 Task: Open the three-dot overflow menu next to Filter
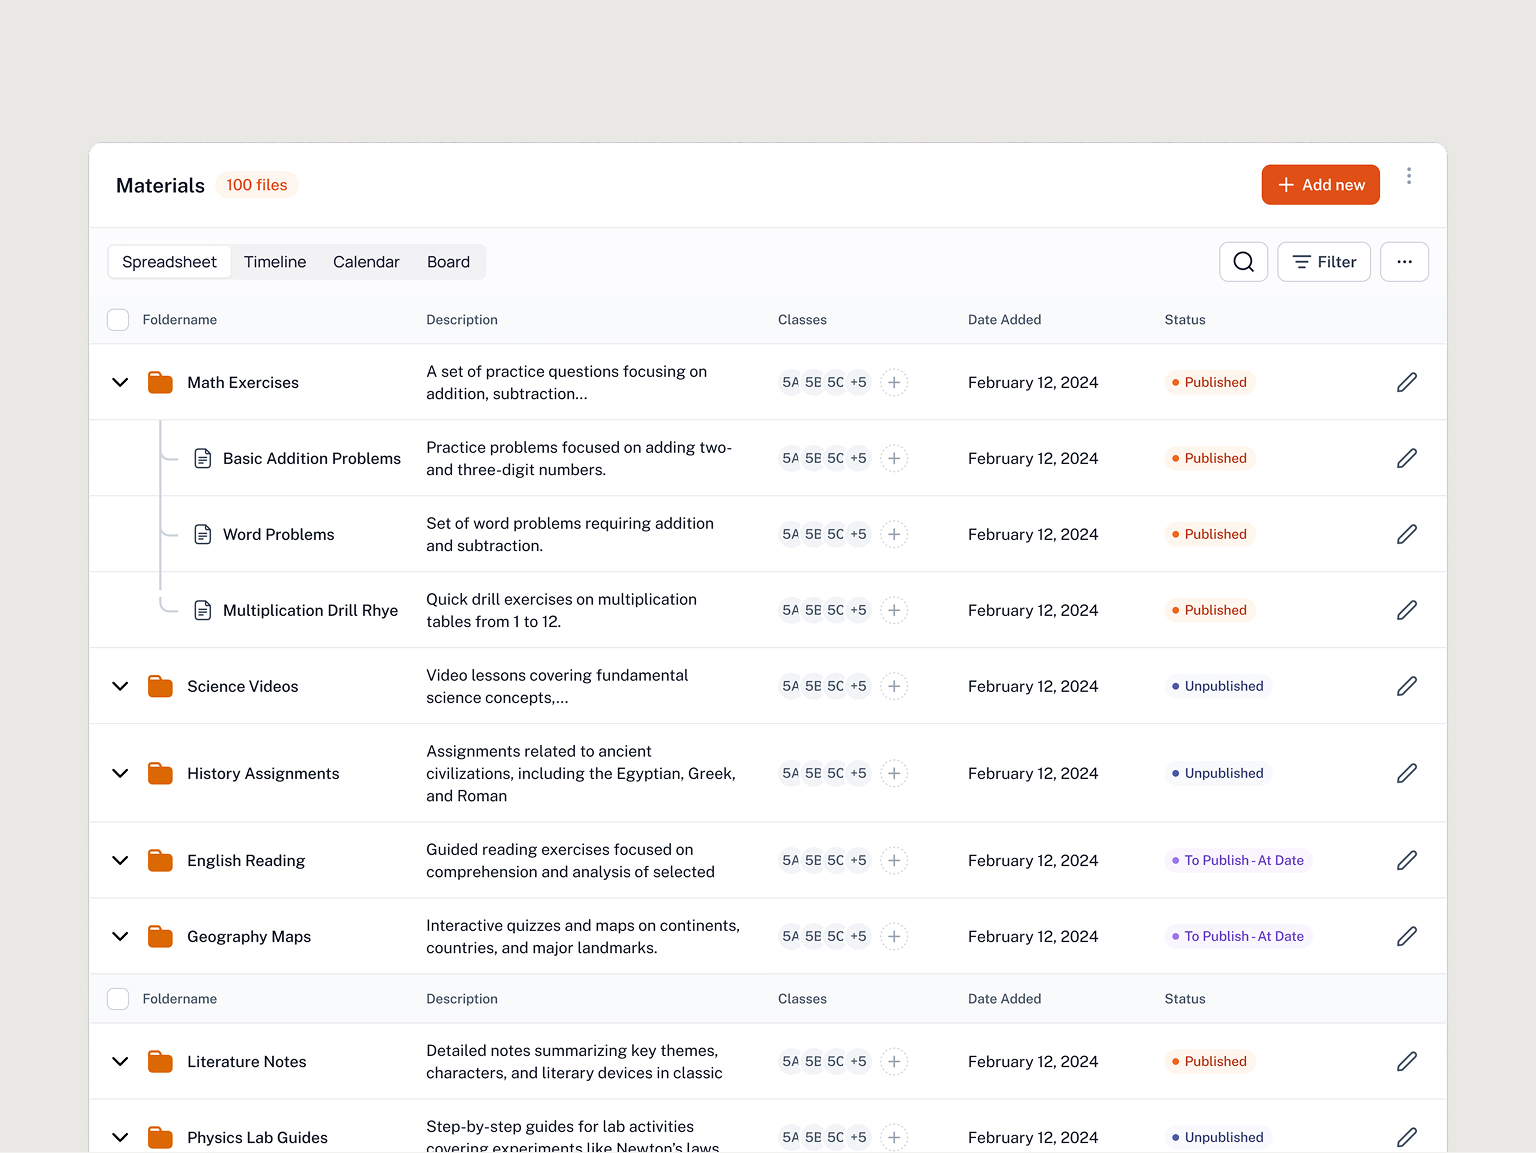[1404, 261]
